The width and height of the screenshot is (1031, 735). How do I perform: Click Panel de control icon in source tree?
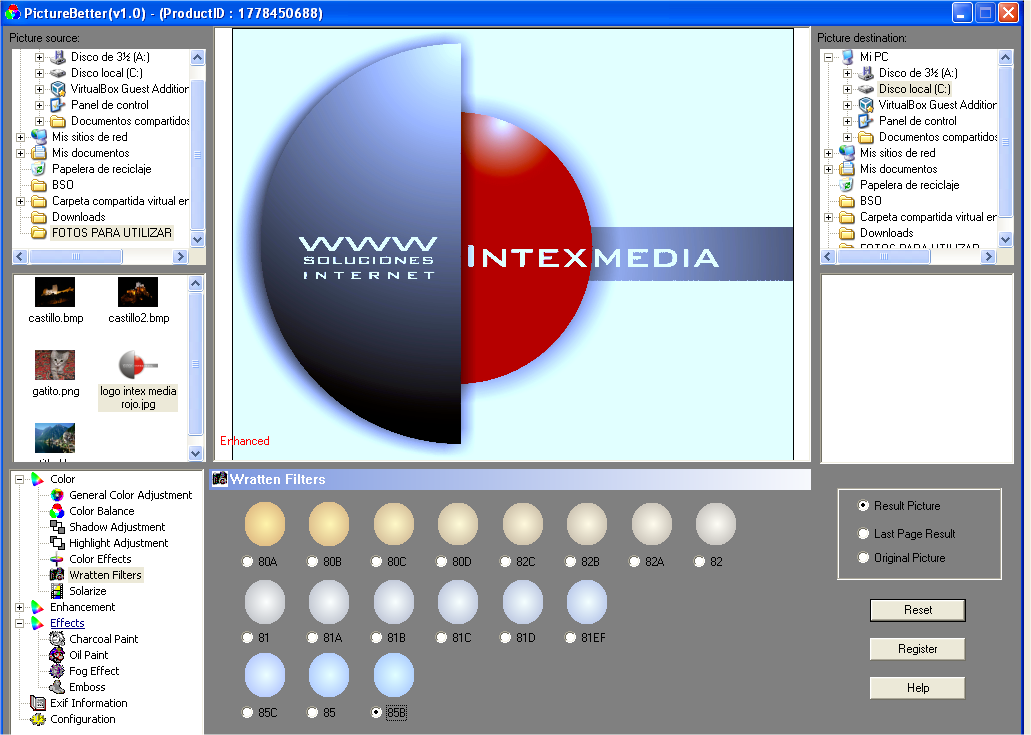[58, 105]
